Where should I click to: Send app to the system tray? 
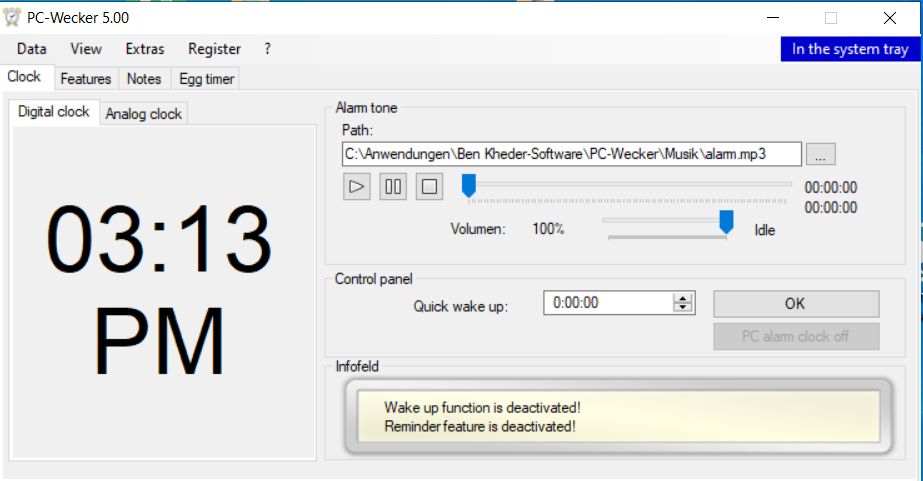point(849,49)
